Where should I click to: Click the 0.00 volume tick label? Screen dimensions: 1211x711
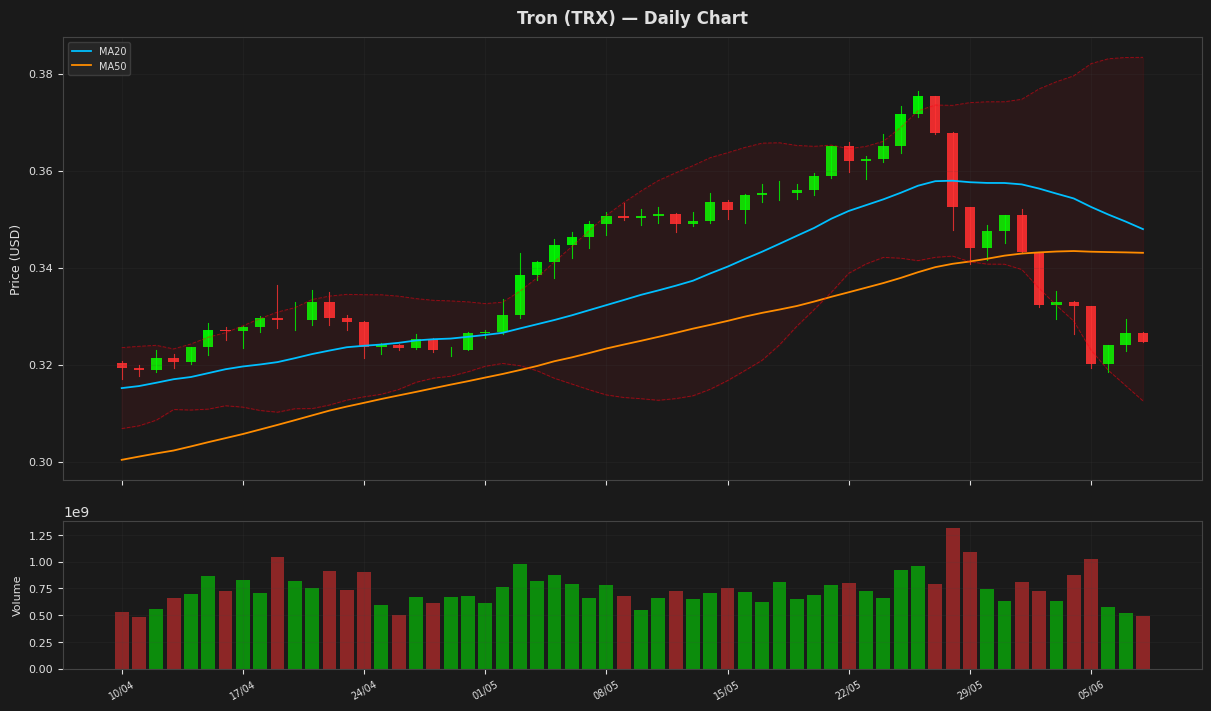click(x=41, y=670)
